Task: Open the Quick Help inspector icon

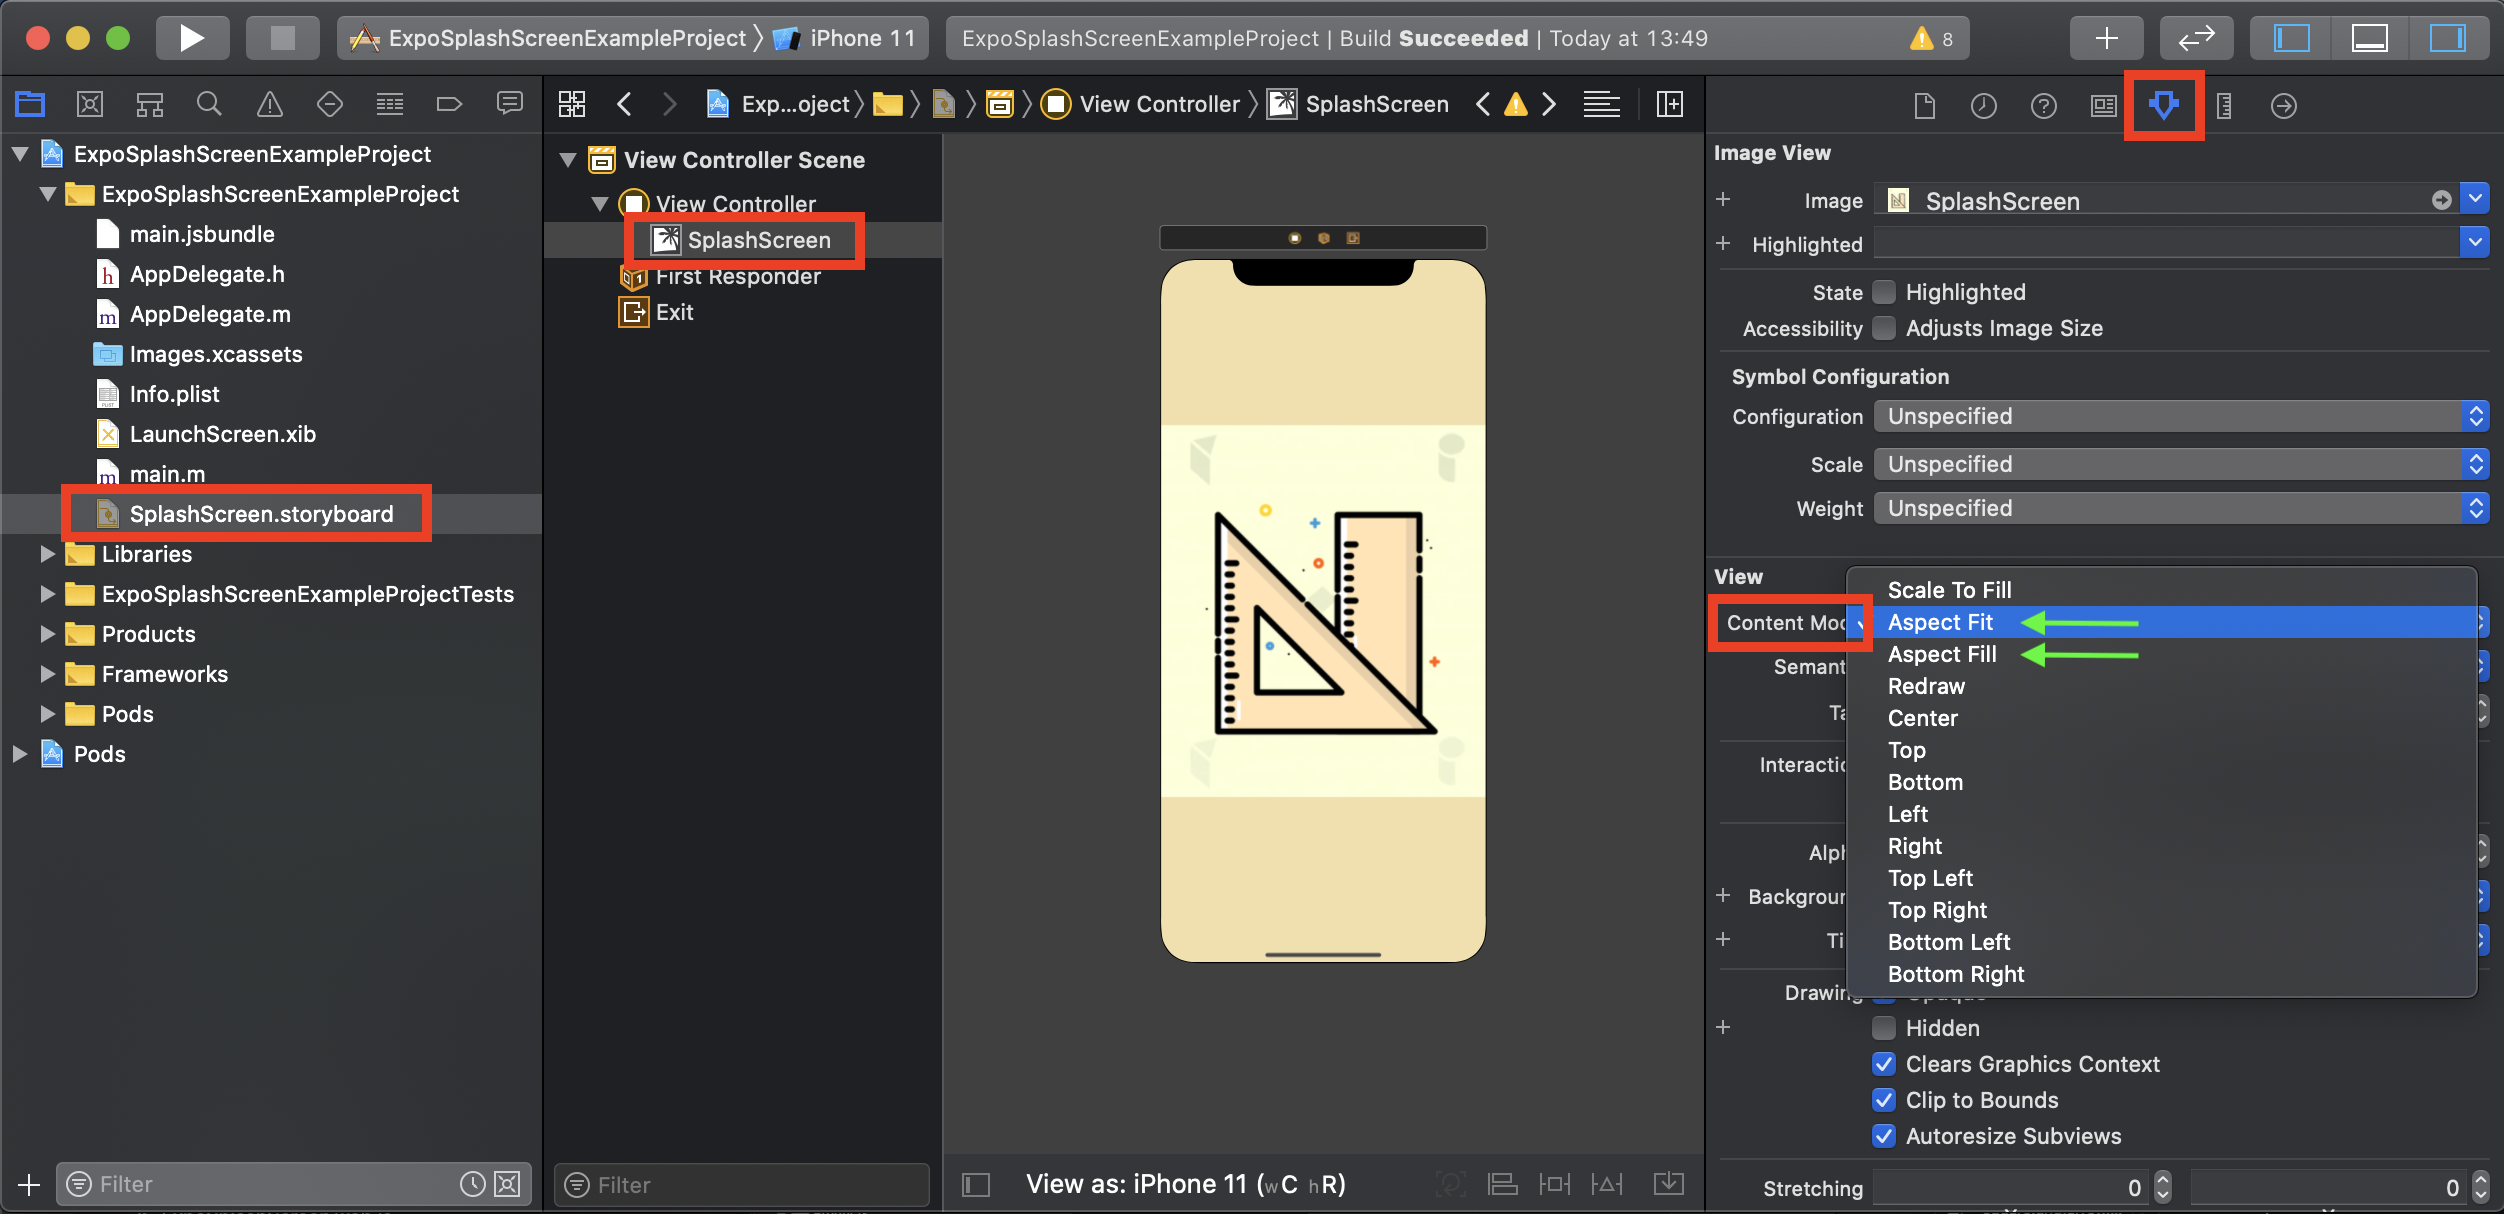Action: 2044,105
